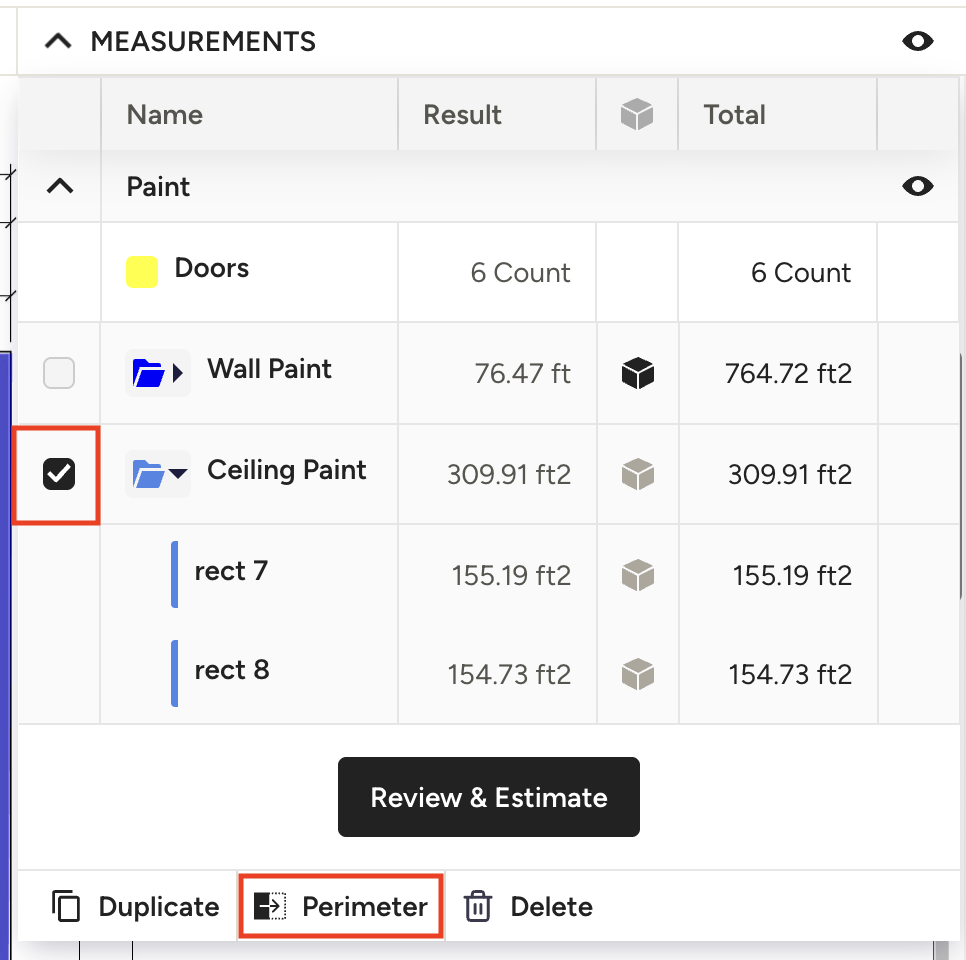Uncheck the Ceiling Paint checkbox

pyautogui.click(x=59, y=474)
